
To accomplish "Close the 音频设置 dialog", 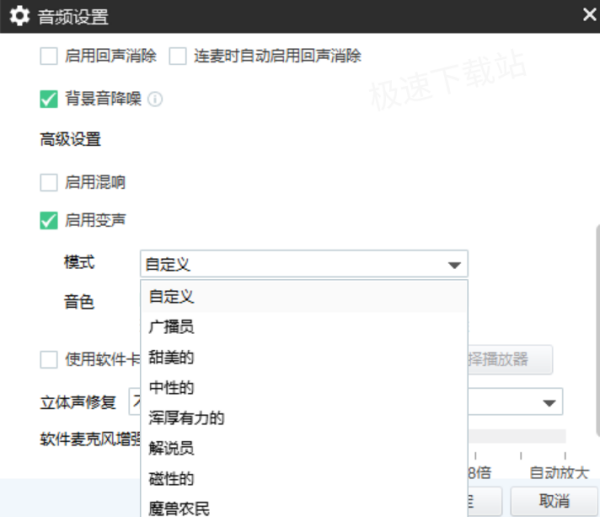I will tap(590, 15).
